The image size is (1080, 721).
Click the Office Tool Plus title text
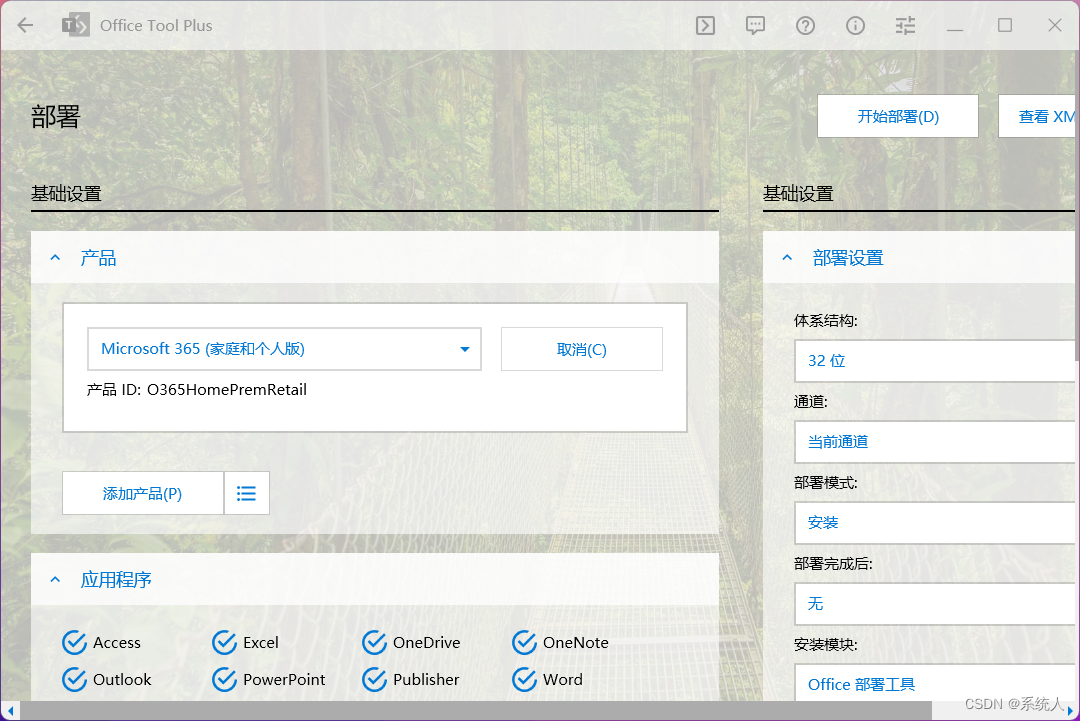tap(156, 25)
